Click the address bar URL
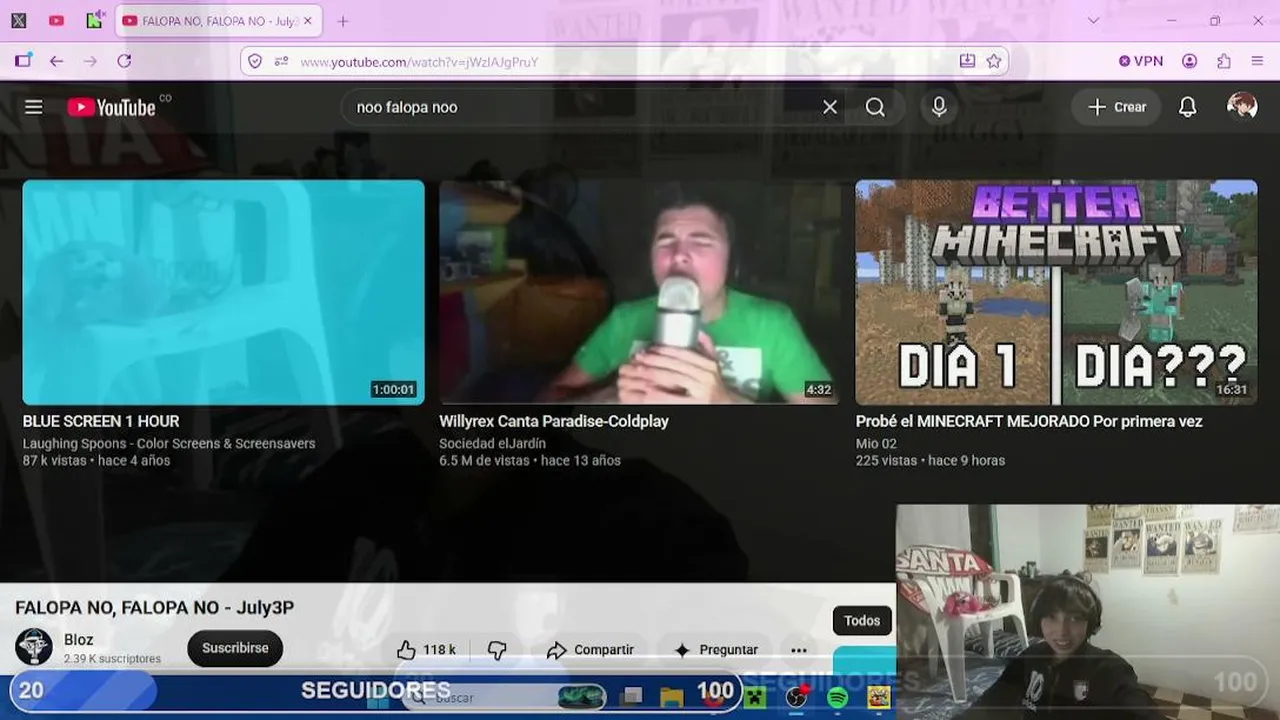 tap(419, 62)
